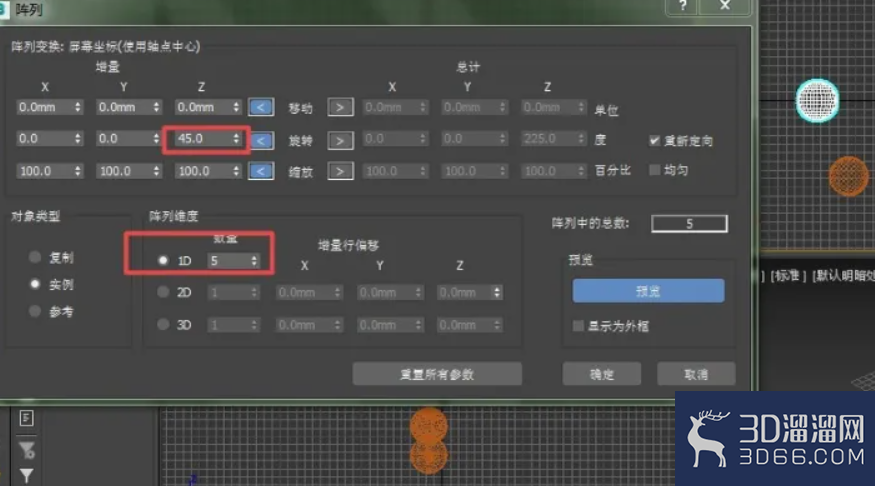Click spinner arrows of Move Y increment
Screen dimensions: 875x486
157,107
